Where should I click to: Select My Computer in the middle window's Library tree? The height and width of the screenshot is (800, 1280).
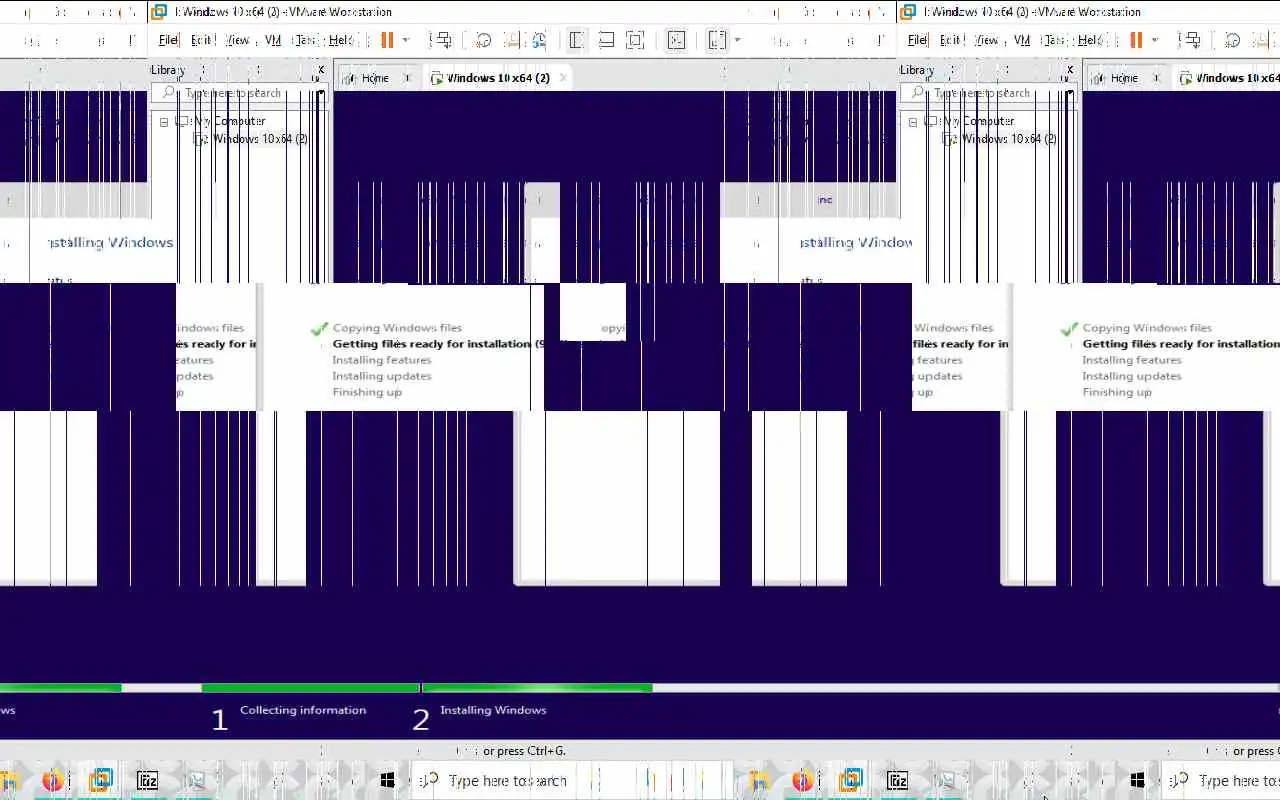click(229, 121)
